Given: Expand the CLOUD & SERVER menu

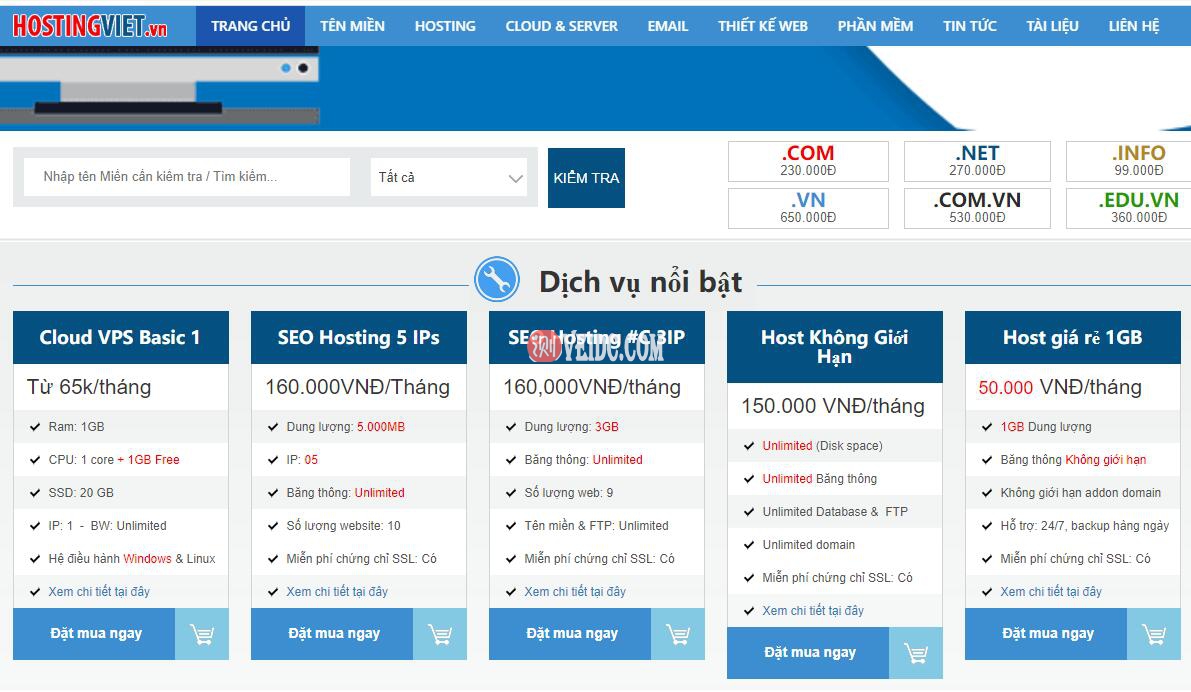Looking at the screenshot, I should pyautogui.click(x=561, y=26).
